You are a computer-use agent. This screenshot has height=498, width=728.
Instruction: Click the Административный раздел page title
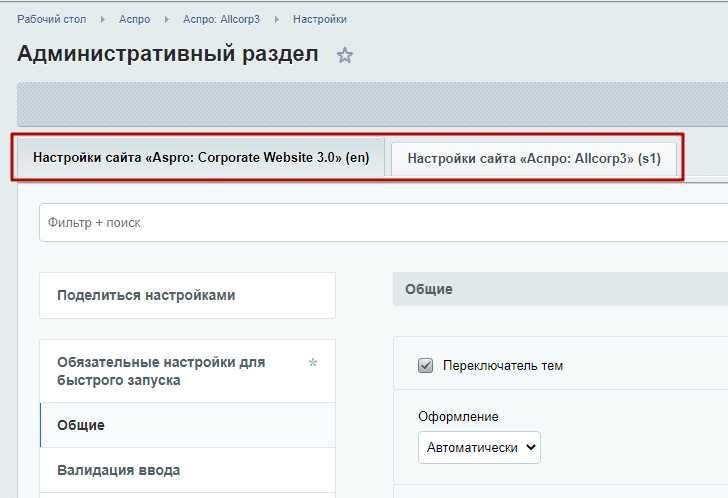coord(168,54)
